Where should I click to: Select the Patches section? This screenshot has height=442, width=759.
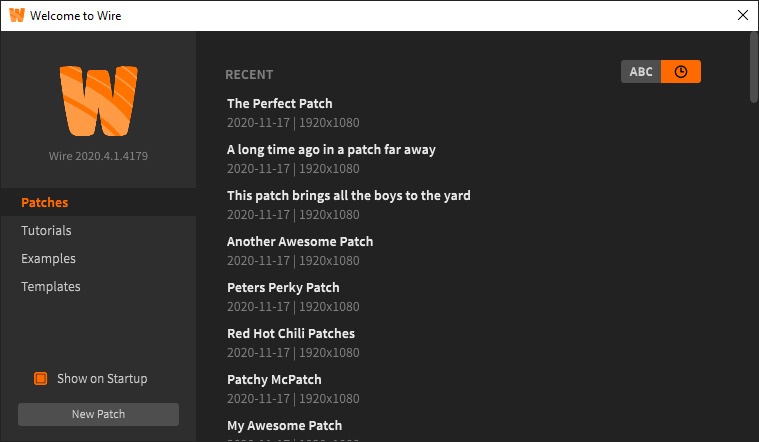[x=45, y=203]
